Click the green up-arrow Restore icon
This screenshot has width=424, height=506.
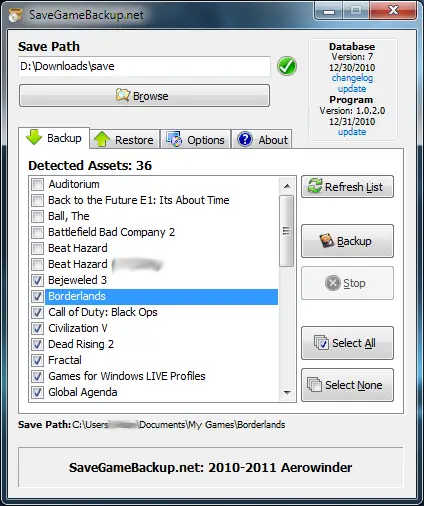tap(102, 139)
